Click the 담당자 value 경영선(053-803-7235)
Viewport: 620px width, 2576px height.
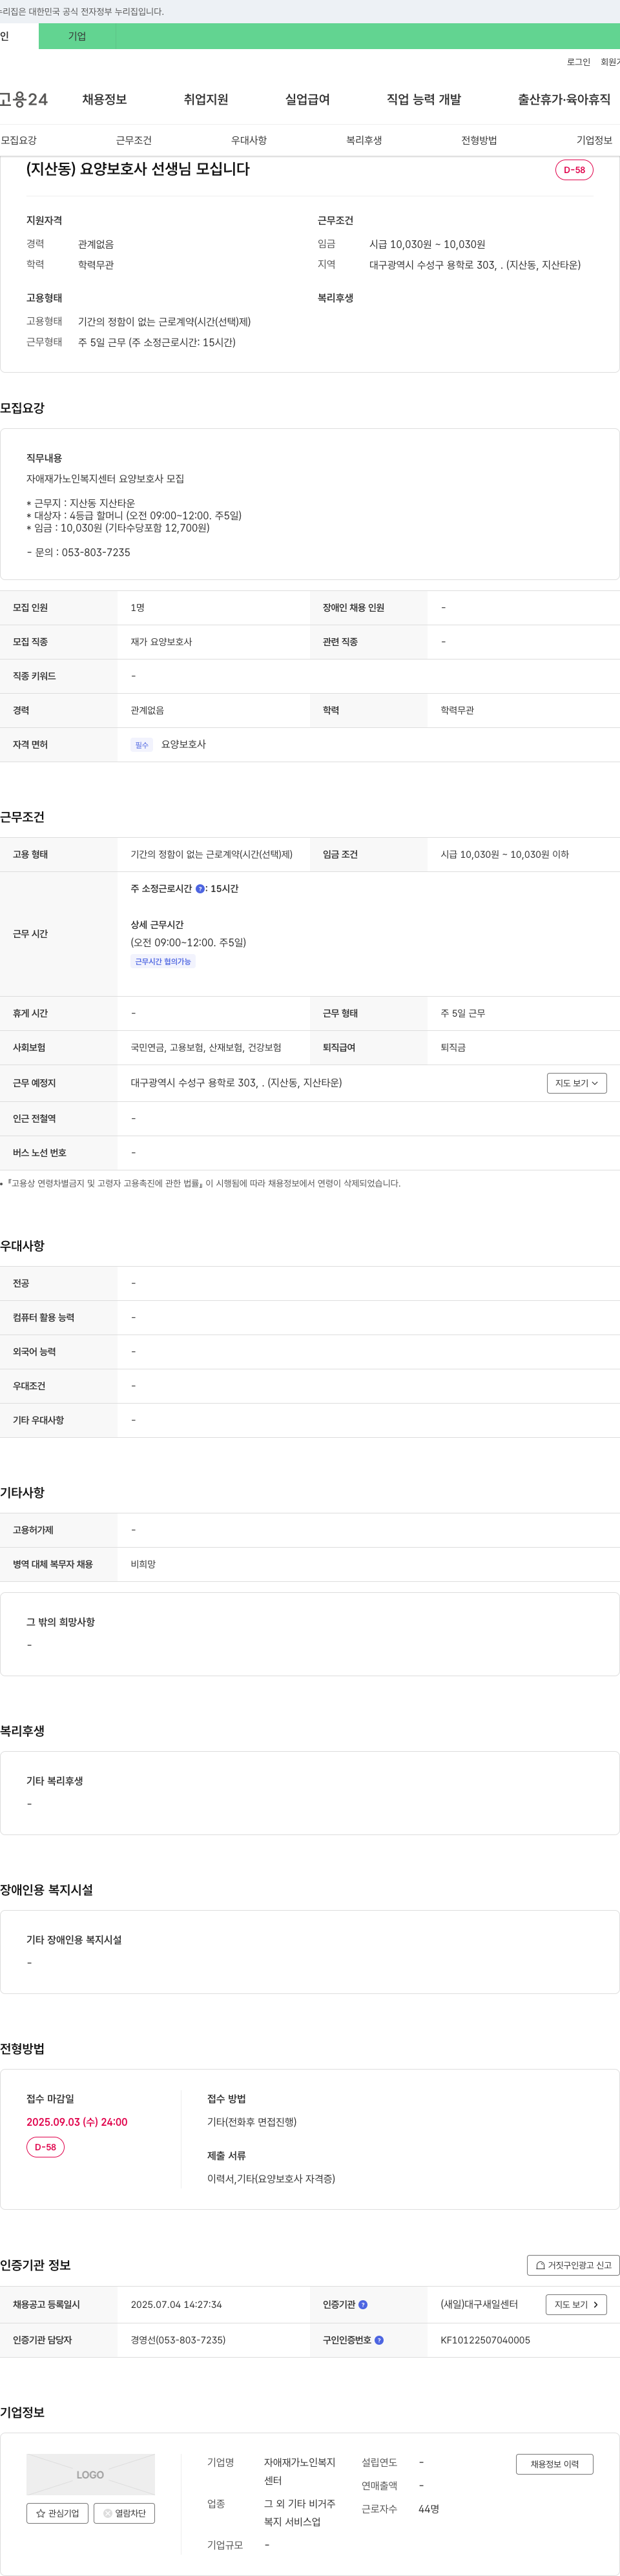178,2340
